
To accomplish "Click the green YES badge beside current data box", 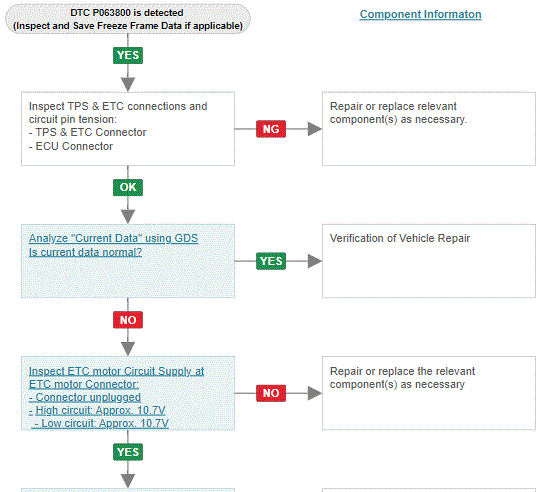I will [x=271, y=261].
